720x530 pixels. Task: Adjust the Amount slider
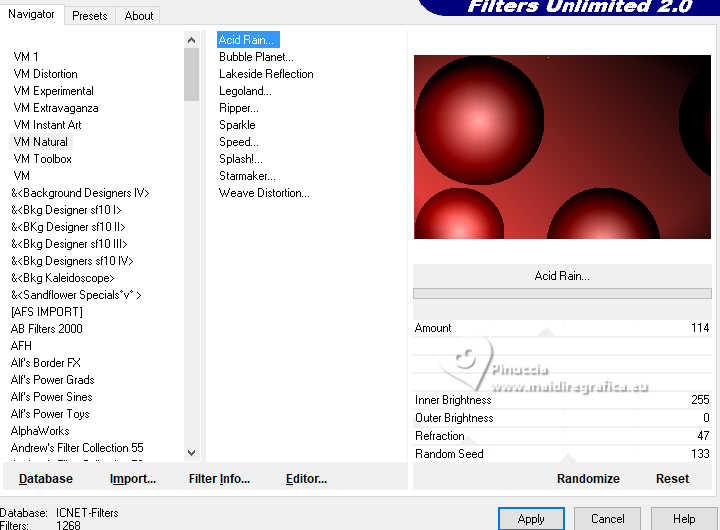coord(562,328)
